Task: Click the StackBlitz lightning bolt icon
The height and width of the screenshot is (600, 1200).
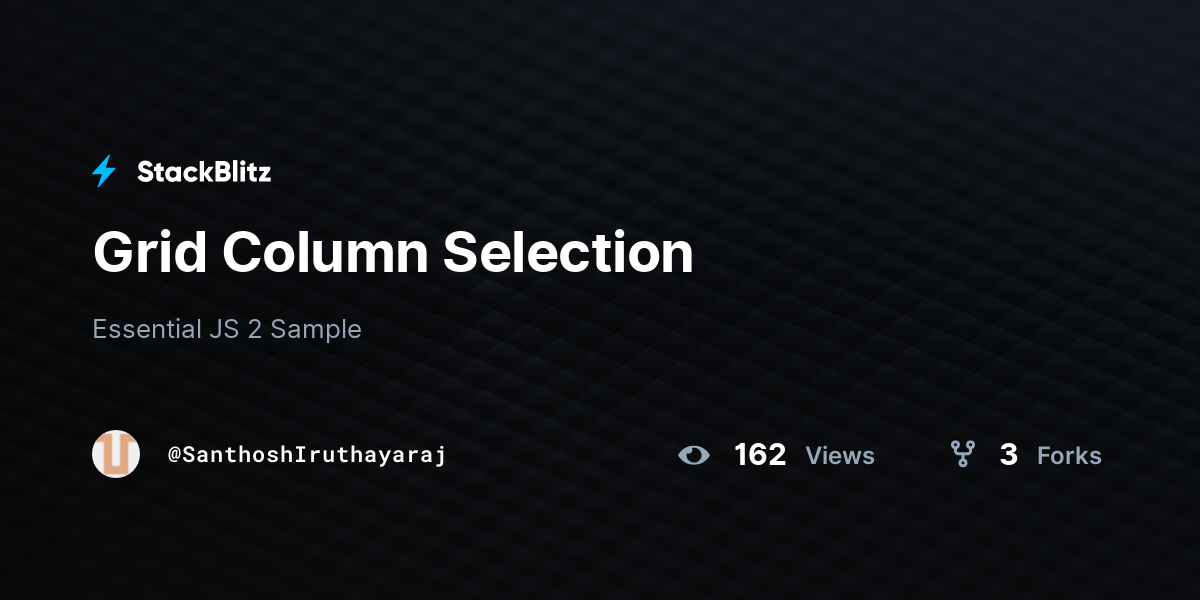Action: [104, 172]
